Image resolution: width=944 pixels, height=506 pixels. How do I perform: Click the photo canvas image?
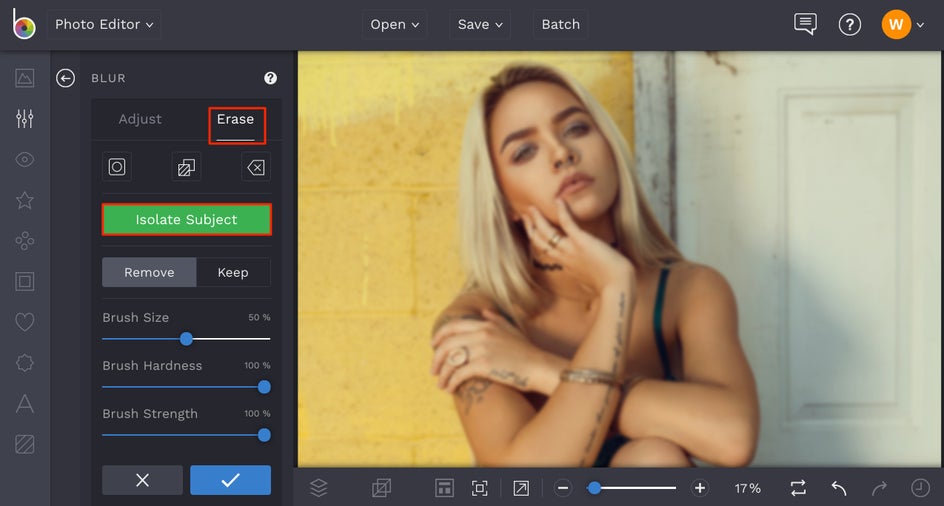pyautogui.click(x=620, y=258)
